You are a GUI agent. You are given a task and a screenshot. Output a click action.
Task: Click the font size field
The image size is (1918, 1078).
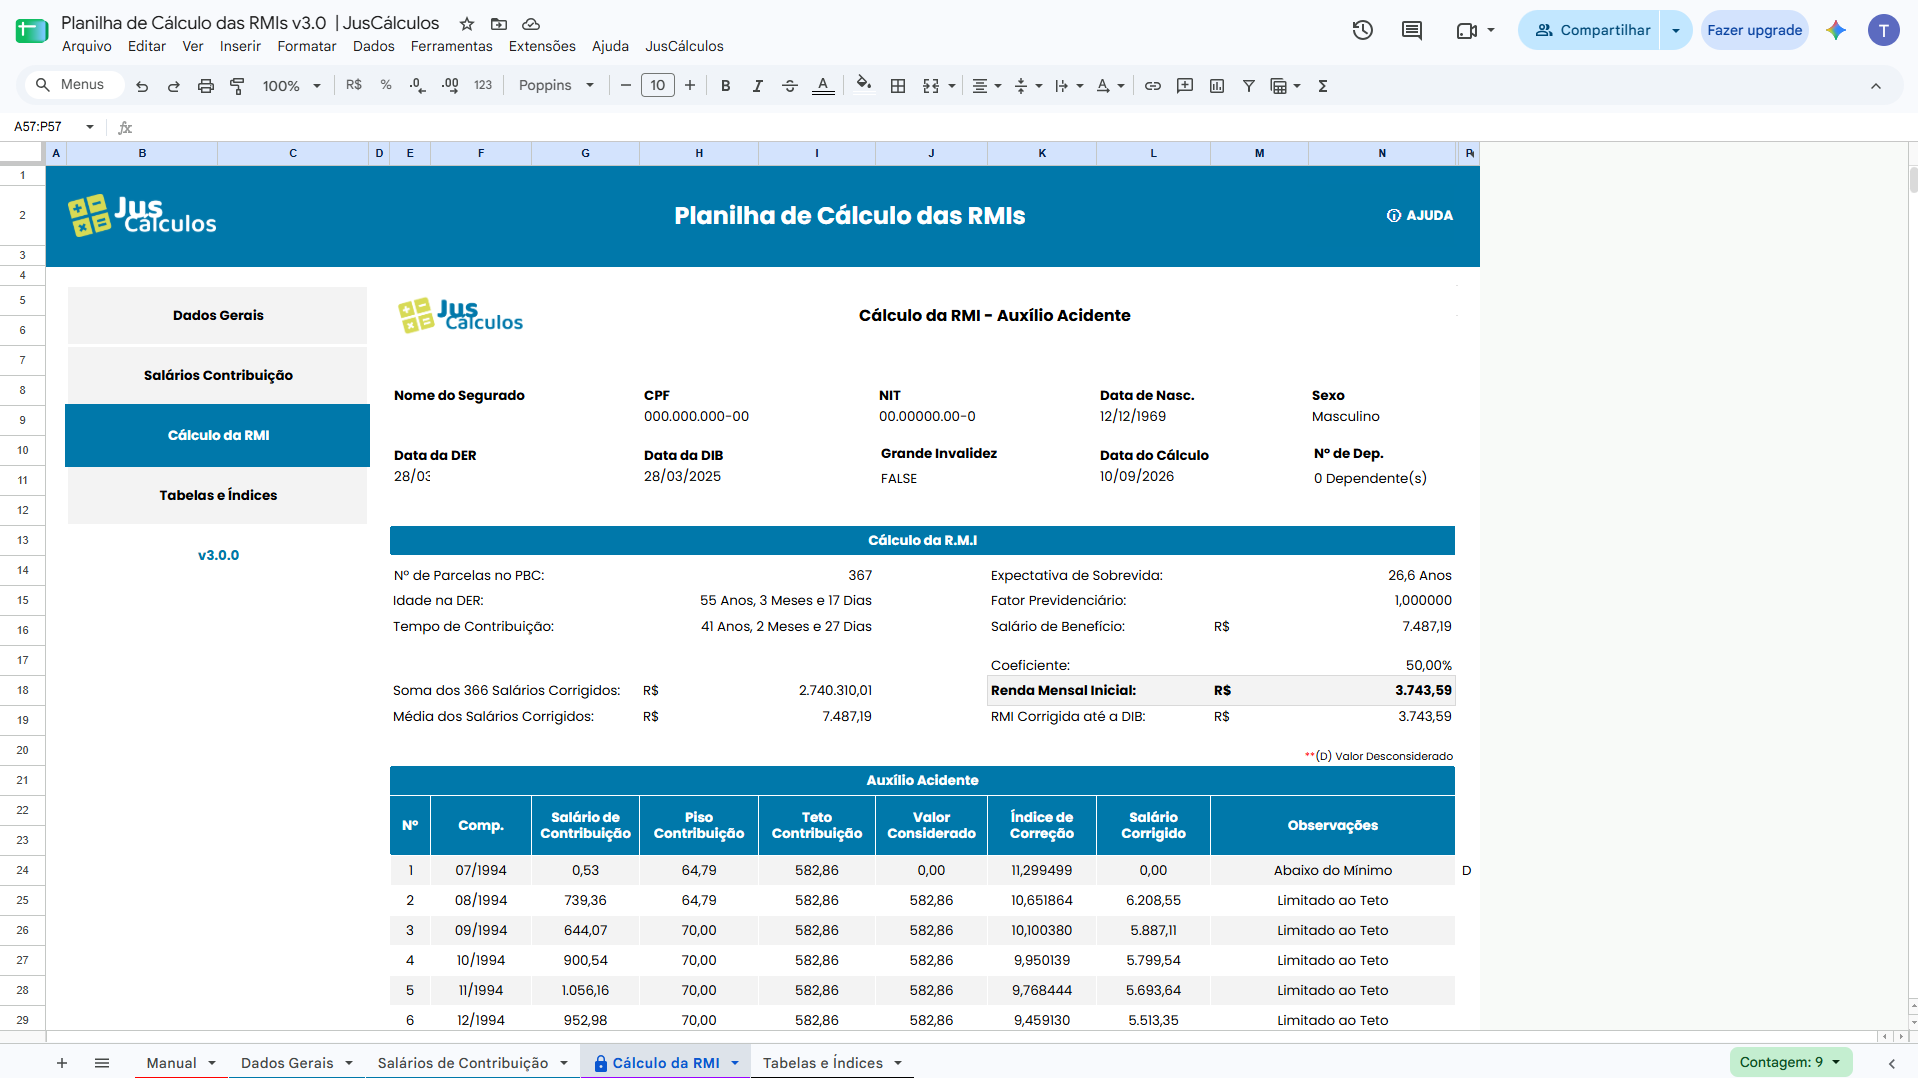[x=658, y=86]
